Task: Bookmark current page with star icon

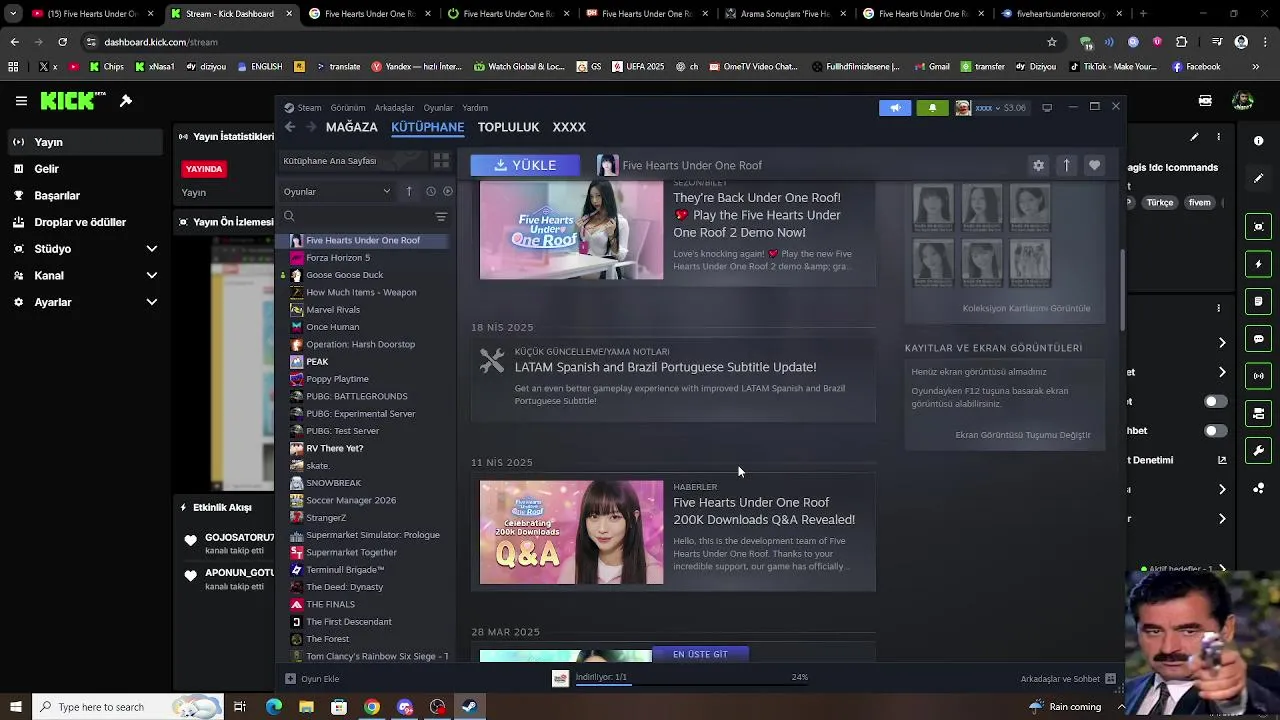Action: (1052, 42)
